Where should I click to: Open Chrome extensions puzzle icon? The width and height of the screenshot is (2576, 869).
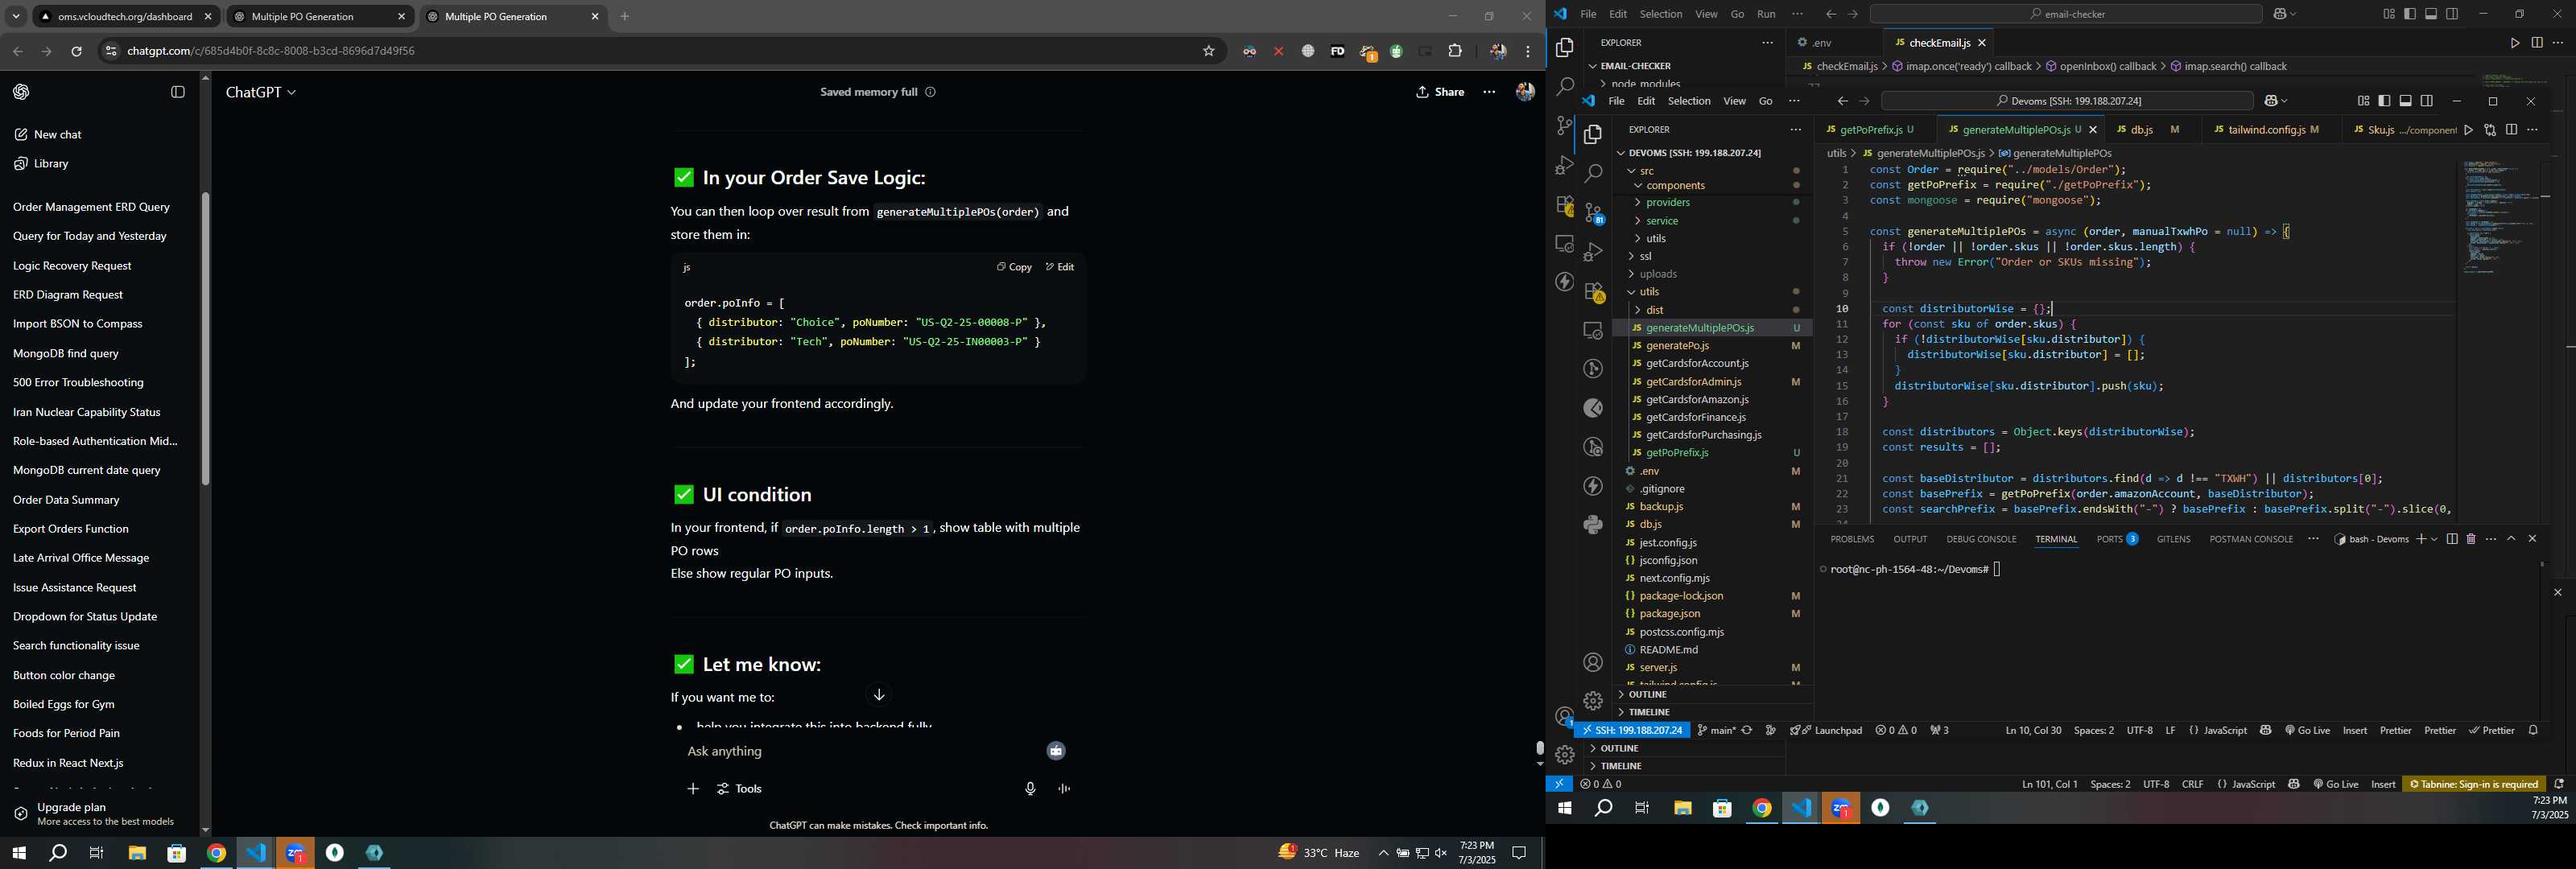(x=1455, y=51)
